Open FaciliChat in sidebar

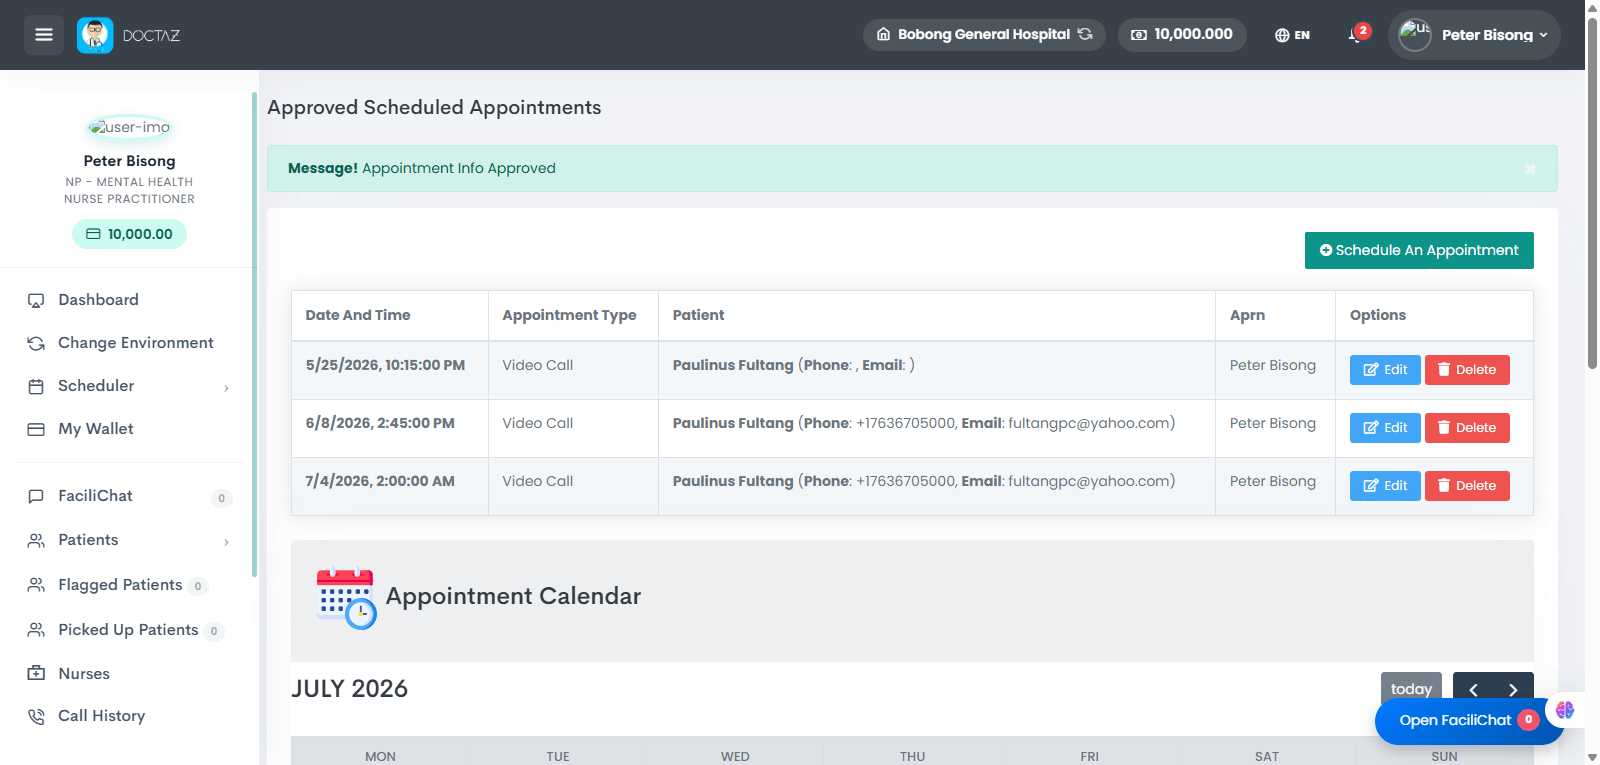point(95,496)
